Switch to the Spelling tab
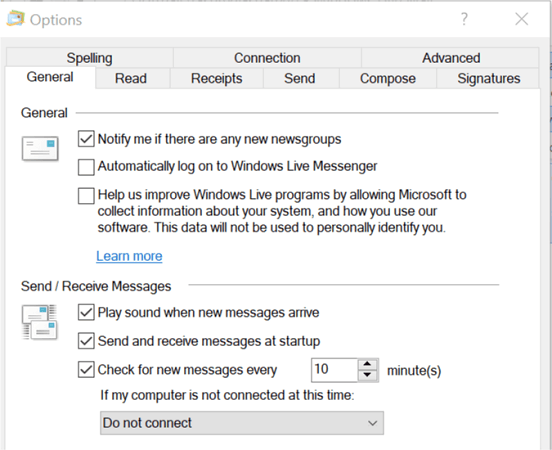Screen dimensions: 552x450 point(89,58)
